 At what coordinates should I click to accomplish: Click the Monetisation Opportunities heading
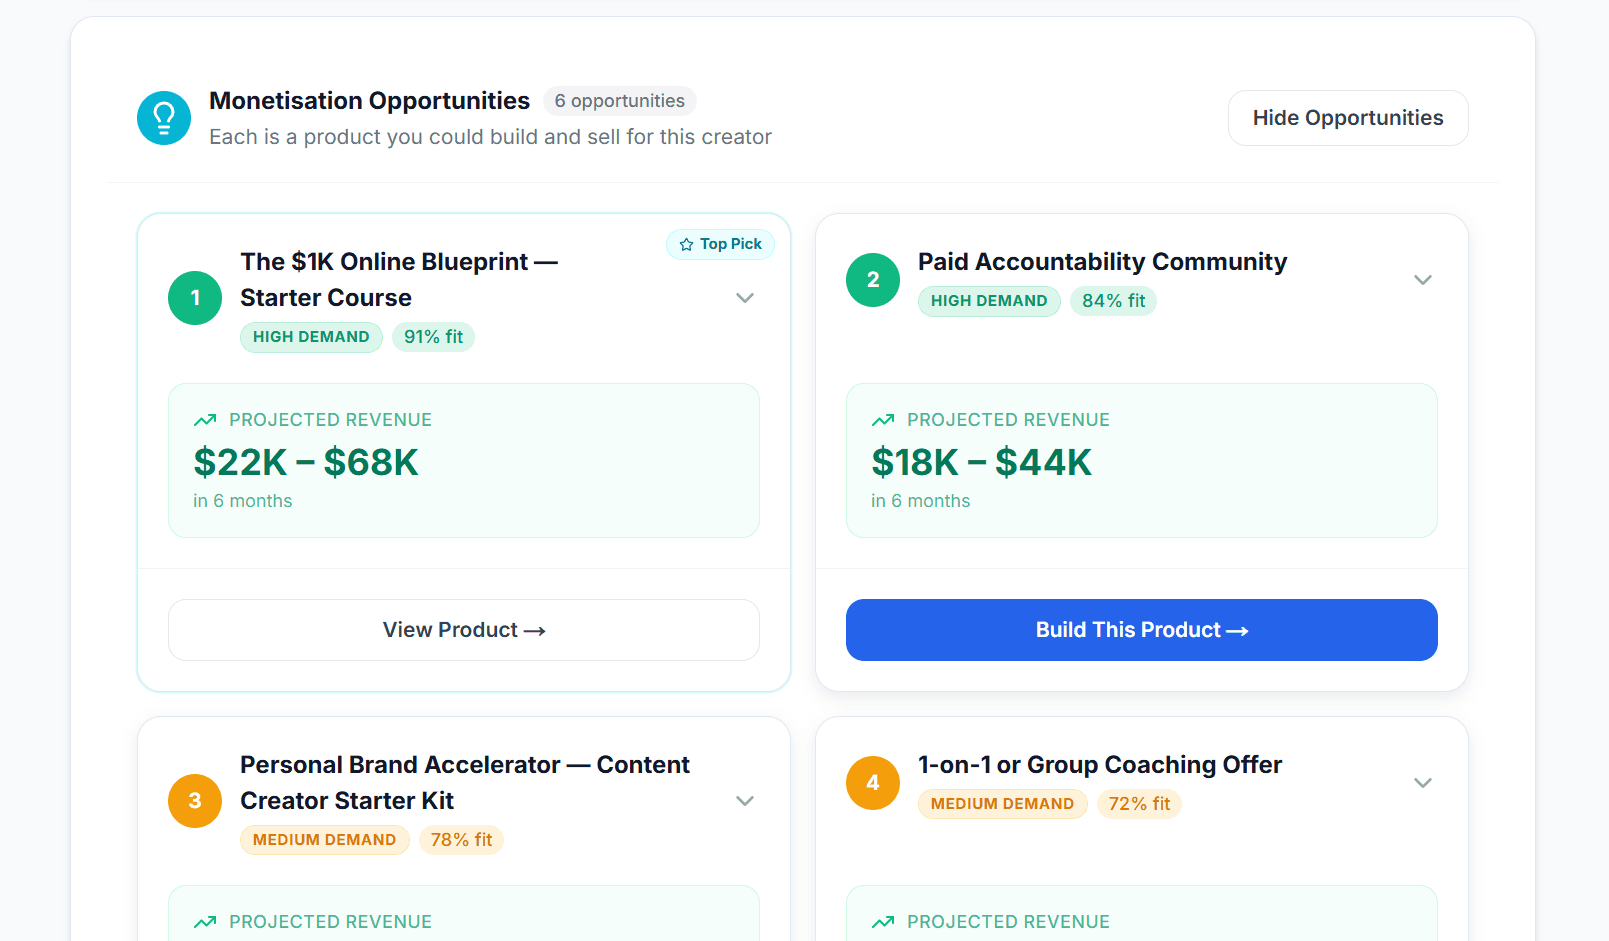pos(369,101)
